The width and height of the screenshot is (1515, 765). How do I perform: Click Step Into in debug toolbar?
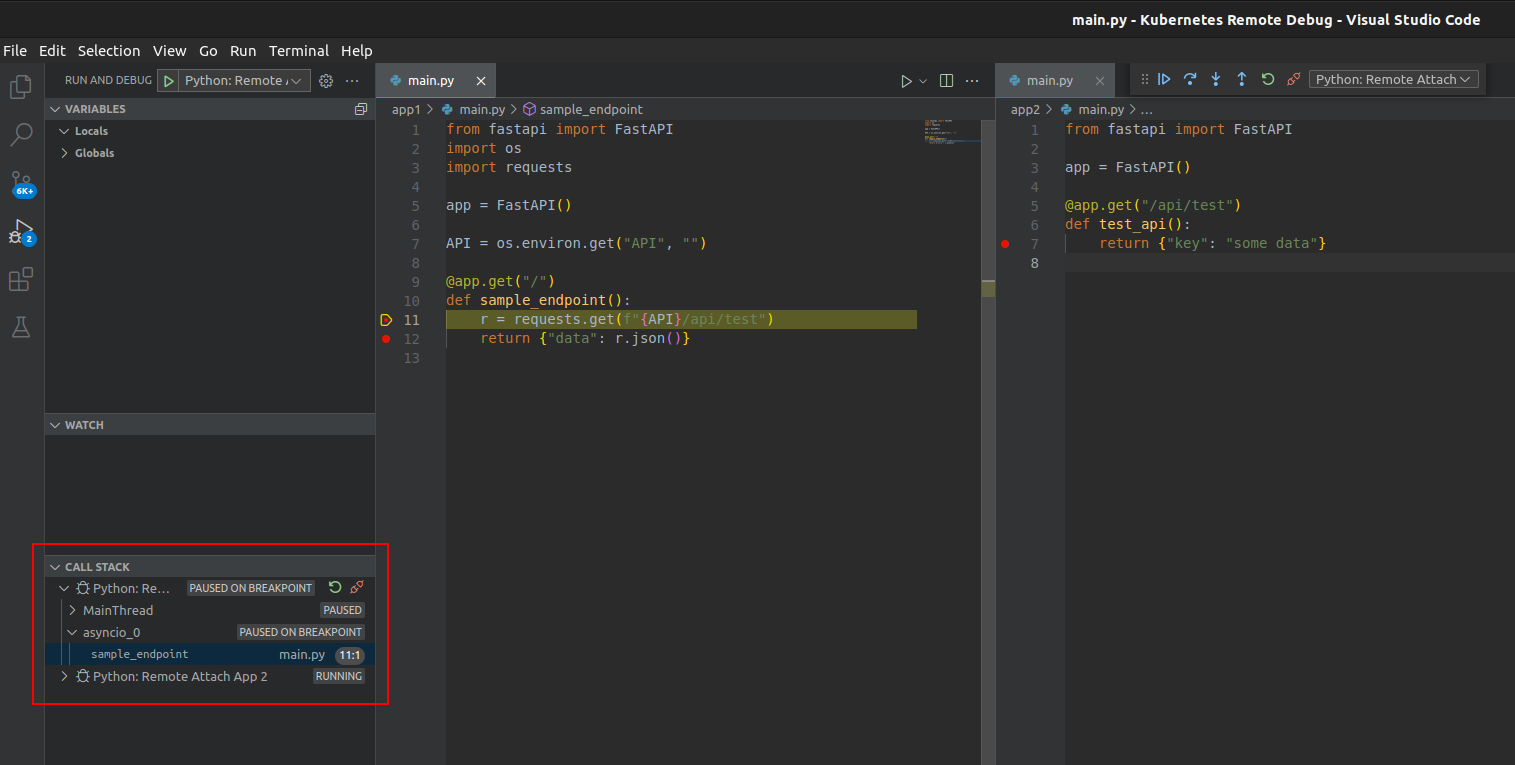(1216, 79)
